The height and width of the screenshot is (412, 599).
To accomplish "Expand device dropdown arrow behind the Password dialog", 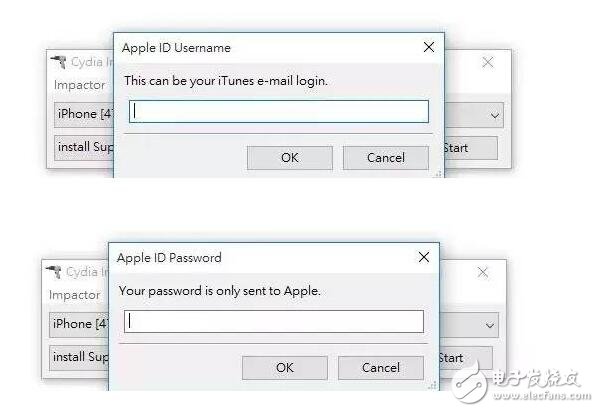I will (490, 325).
